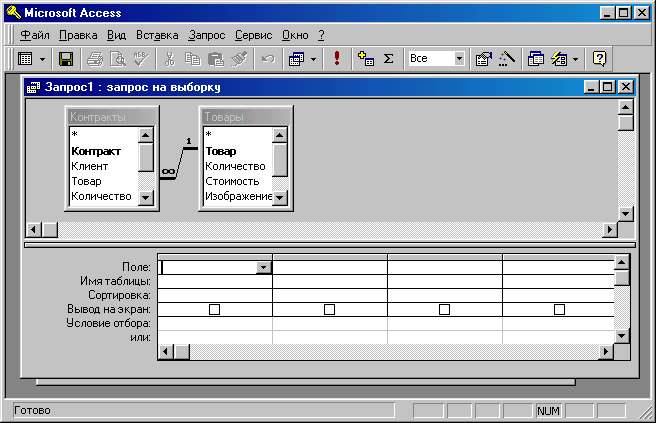Click Имя таблицы cell in first column
The image size is (656, 423).
[215, 281]
